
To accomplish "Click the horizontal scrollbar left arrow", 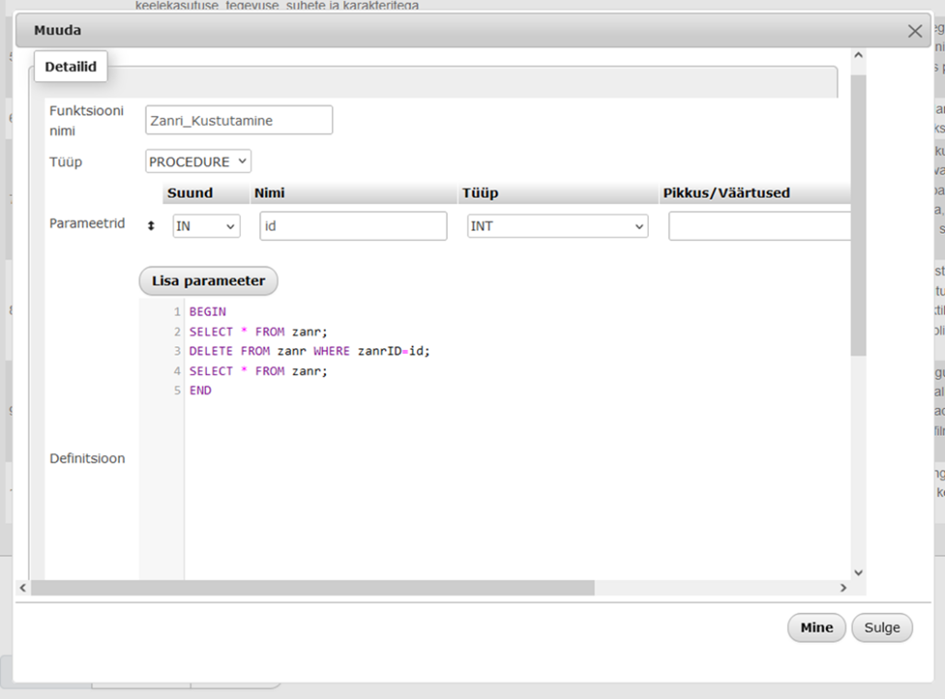I will (24, 588).
